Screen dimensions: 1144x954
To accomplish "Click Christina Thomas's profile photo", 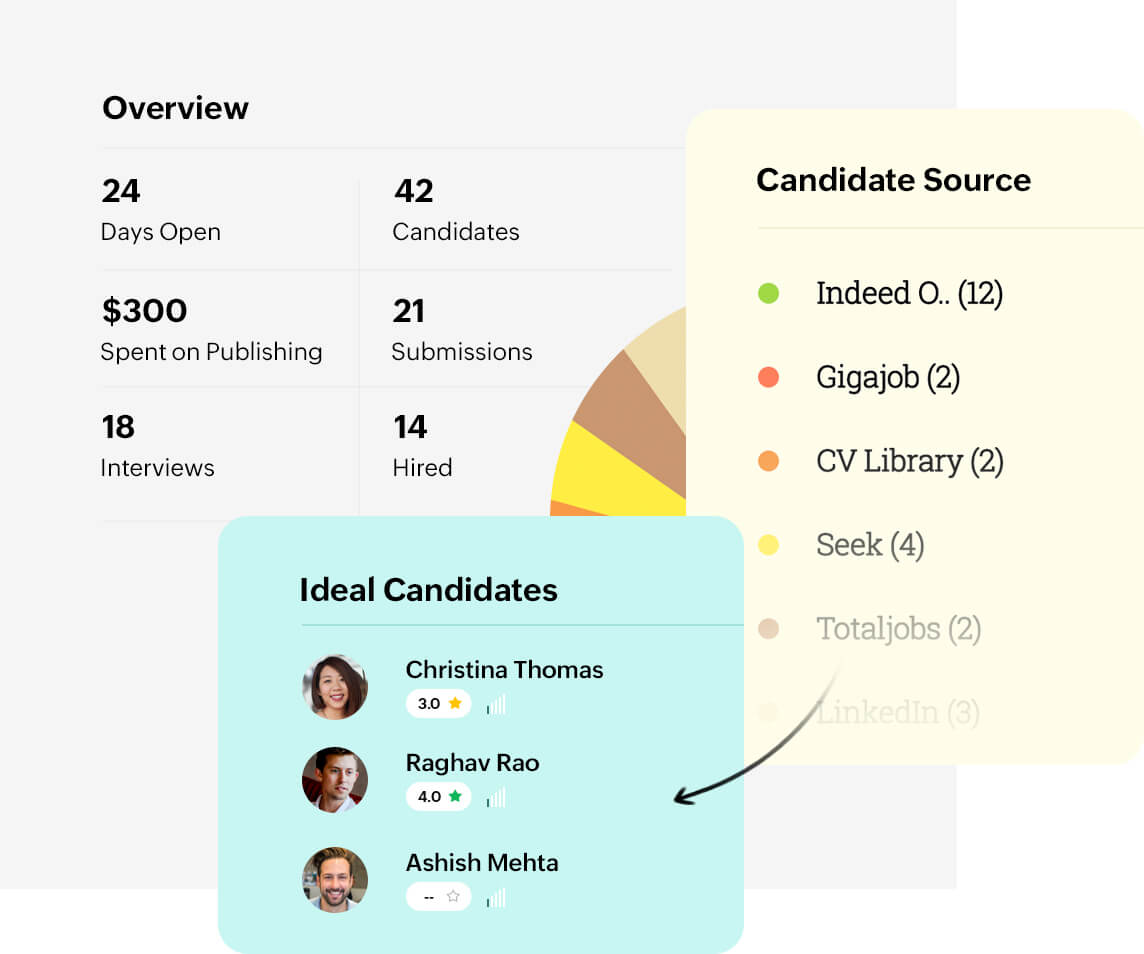I will coord(335,687).
